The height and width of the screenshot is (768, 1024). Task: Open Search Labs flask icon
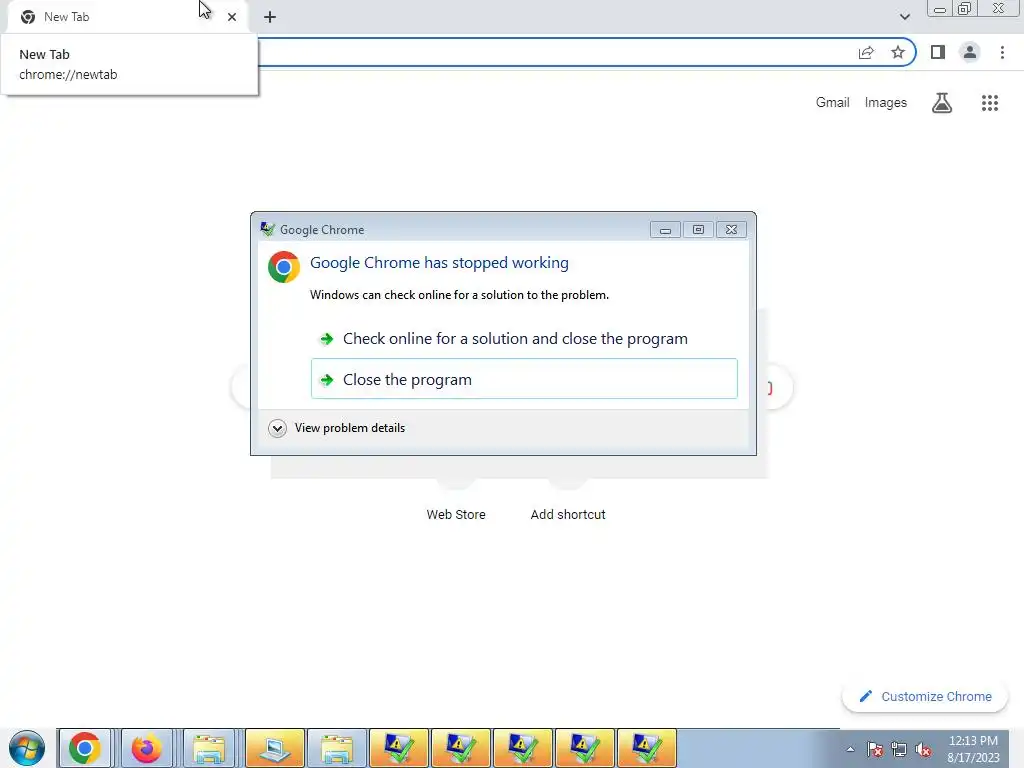pos(942,103)
